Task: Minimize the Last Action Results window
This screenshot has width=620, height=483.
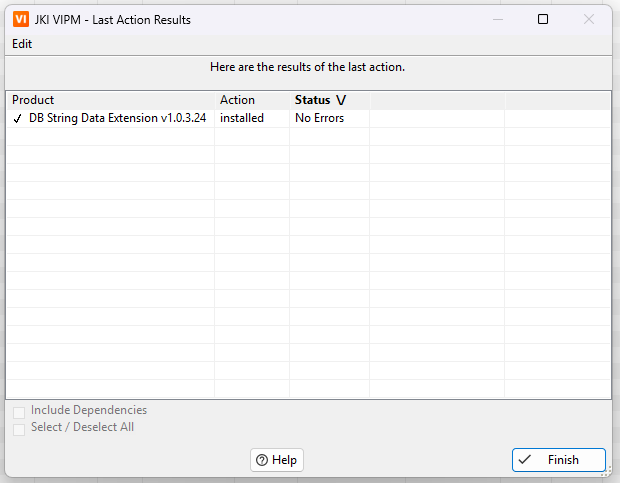Action: [x=498, y=19]
